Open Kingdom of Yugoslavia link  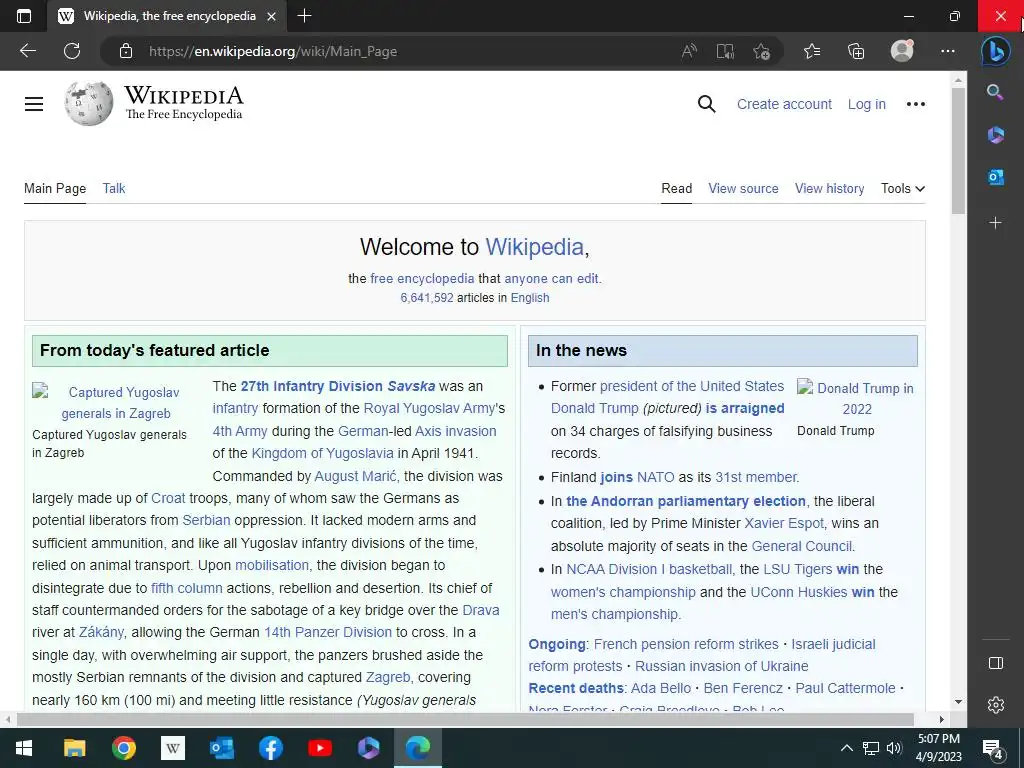coord(323,453)
